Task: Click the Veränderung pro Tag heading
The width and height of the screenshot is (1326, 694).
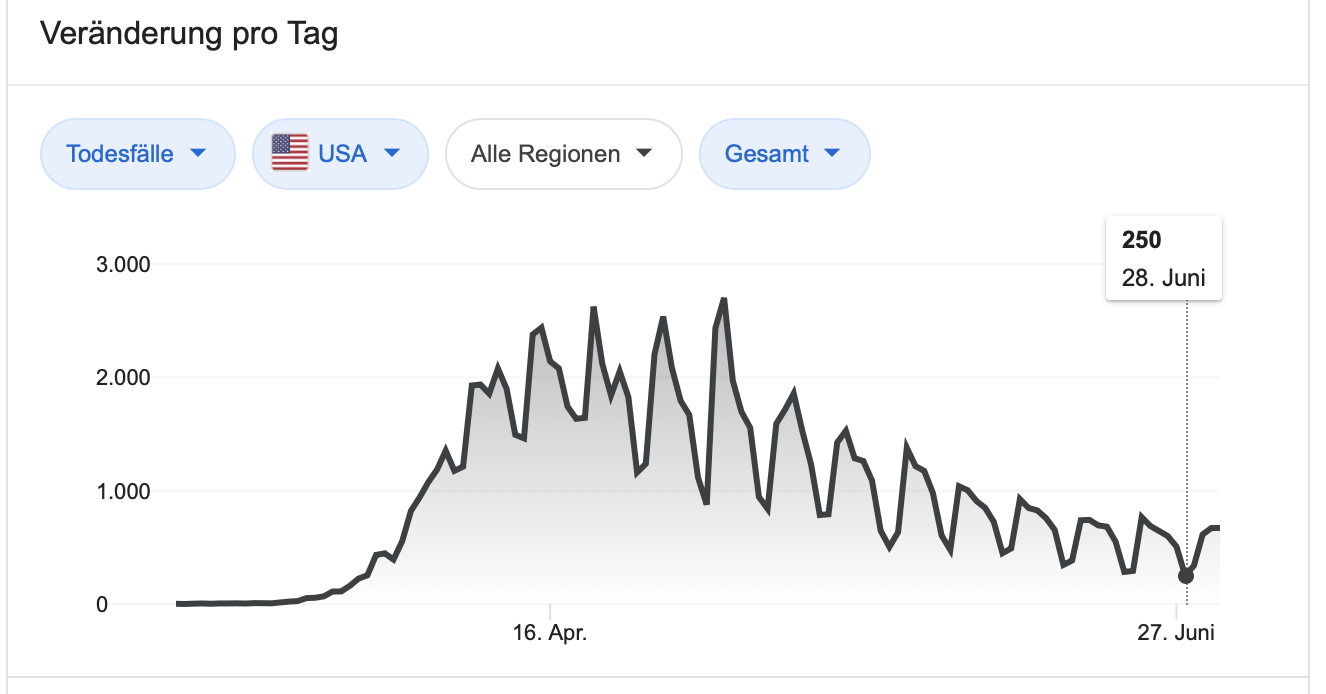Action: pos(189,35)
